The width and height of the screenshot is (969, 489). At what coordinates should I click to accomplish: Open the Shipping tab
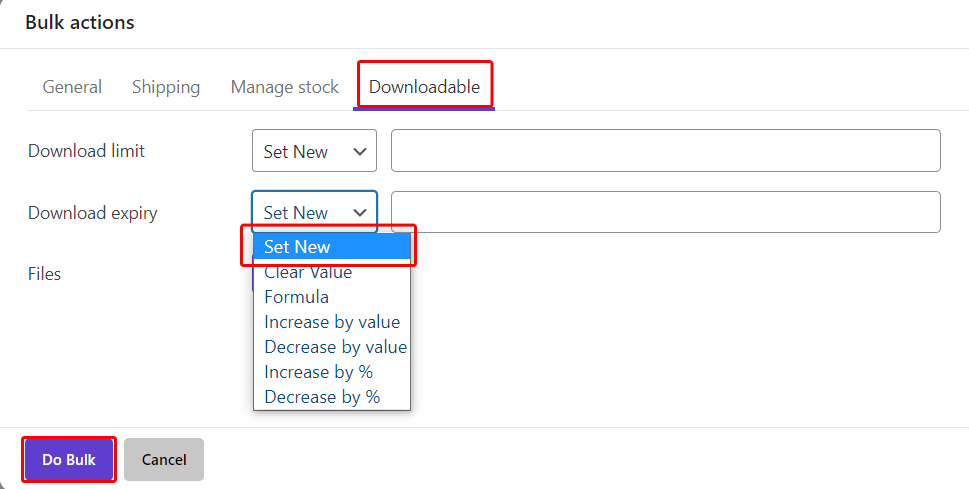[166, 87]
